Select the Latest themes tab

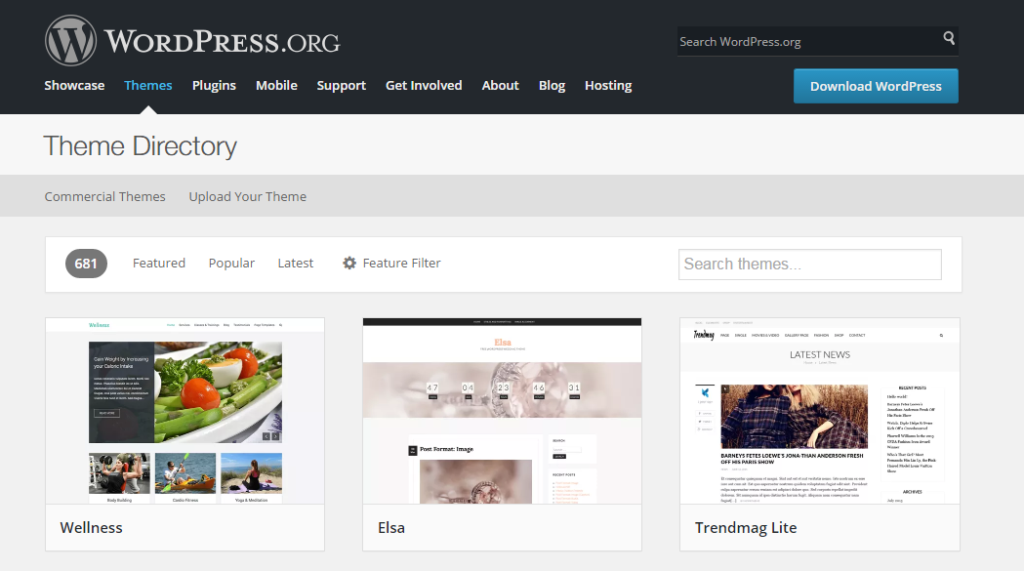click(295, 263)
